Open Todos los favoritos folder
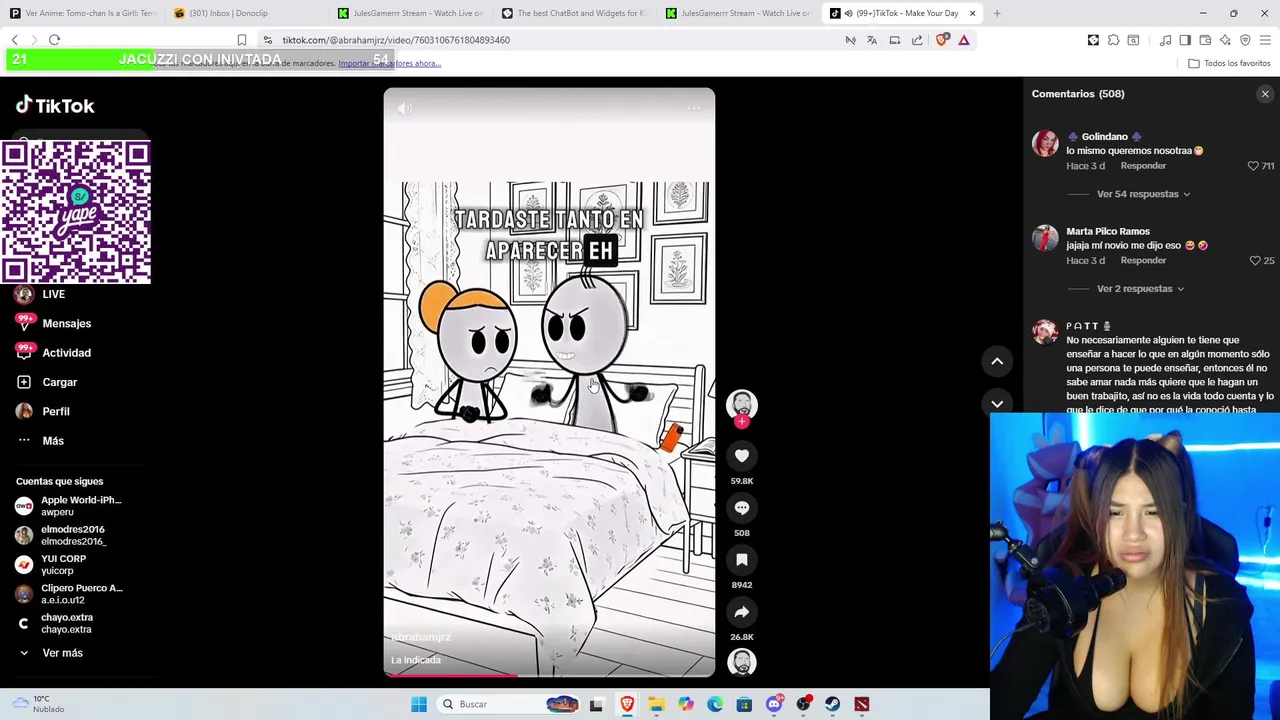Image resolution: width=1280 pixels, height=720 pixels. [1229, 63]
